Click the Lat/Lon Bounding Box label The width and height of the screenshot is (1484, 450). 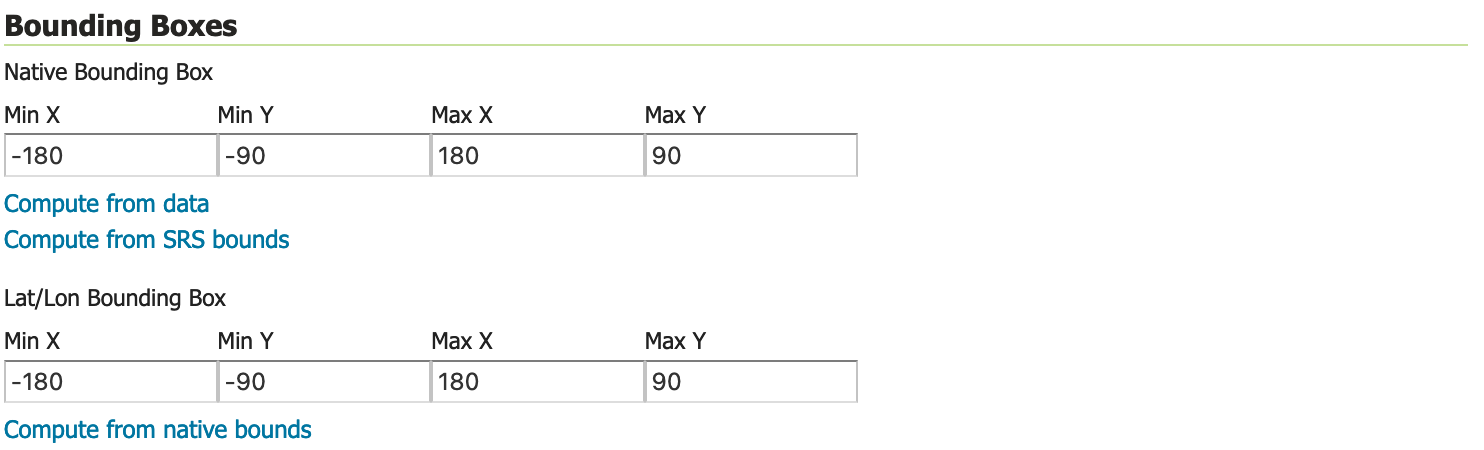coord(115,298)
